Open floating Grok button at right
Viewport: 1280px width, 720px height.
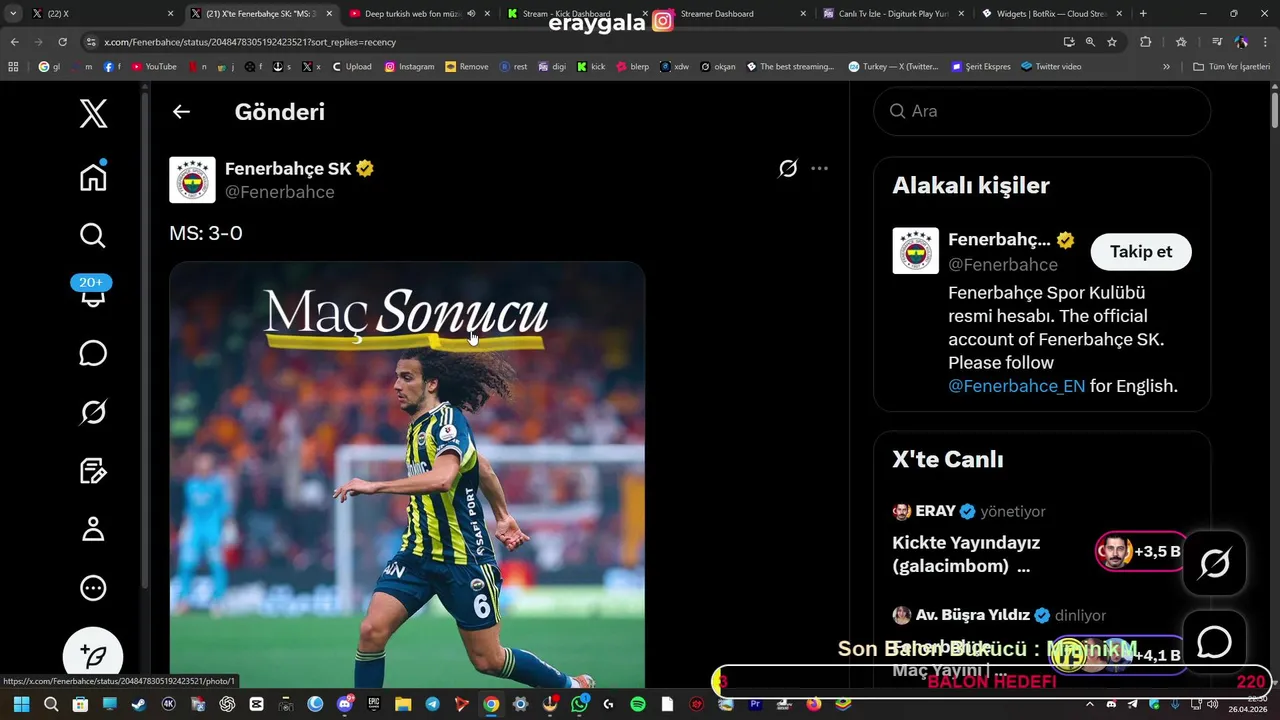tap(1214, 564)
